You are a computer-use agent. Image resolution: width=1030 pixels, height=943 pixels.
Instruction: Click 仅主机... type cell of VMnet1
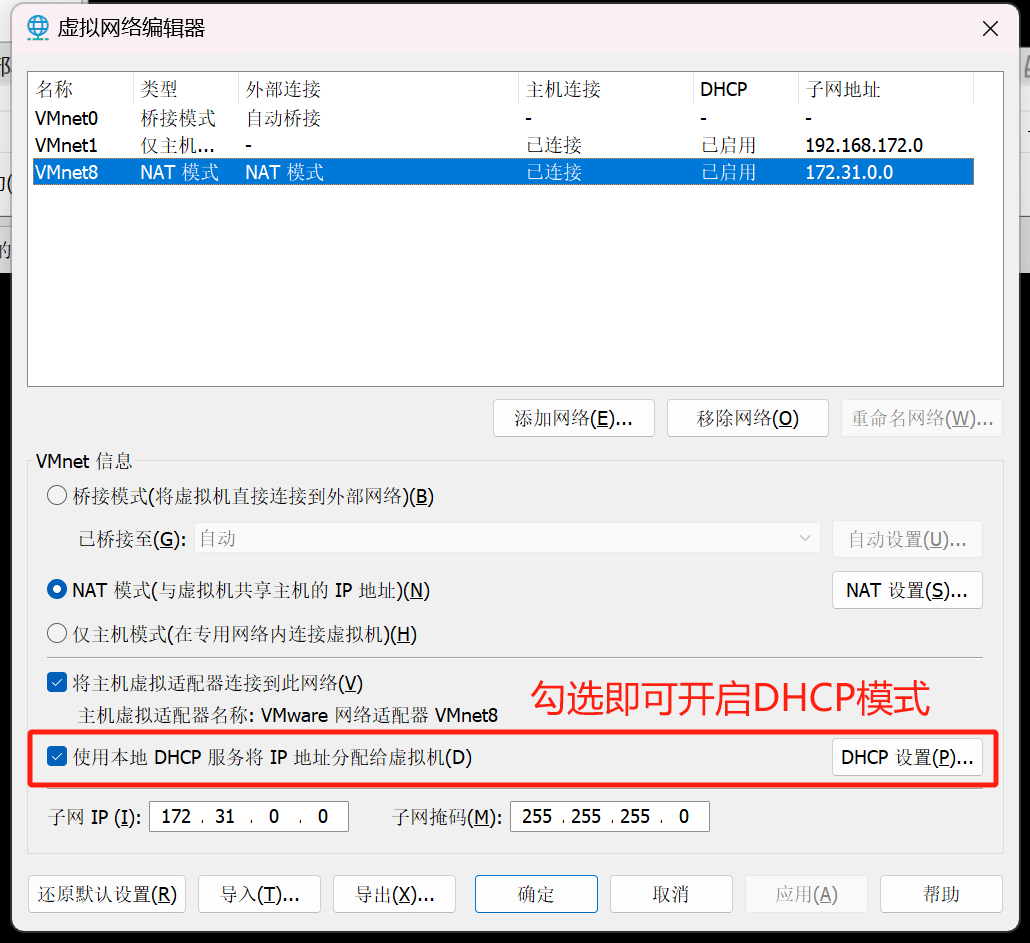pos(177,145)
